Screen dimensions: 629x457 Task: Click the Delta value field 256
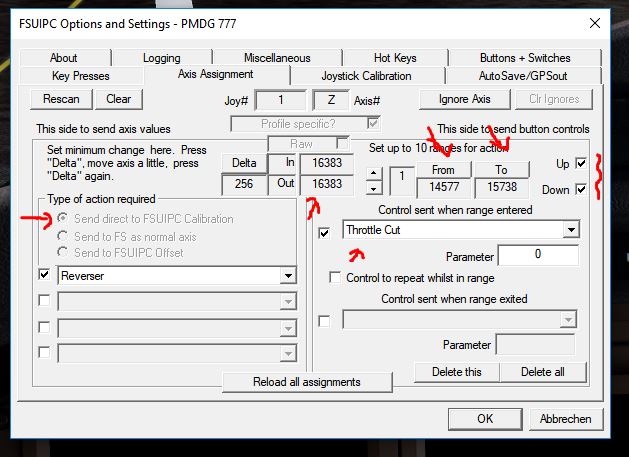coord(244,184)
